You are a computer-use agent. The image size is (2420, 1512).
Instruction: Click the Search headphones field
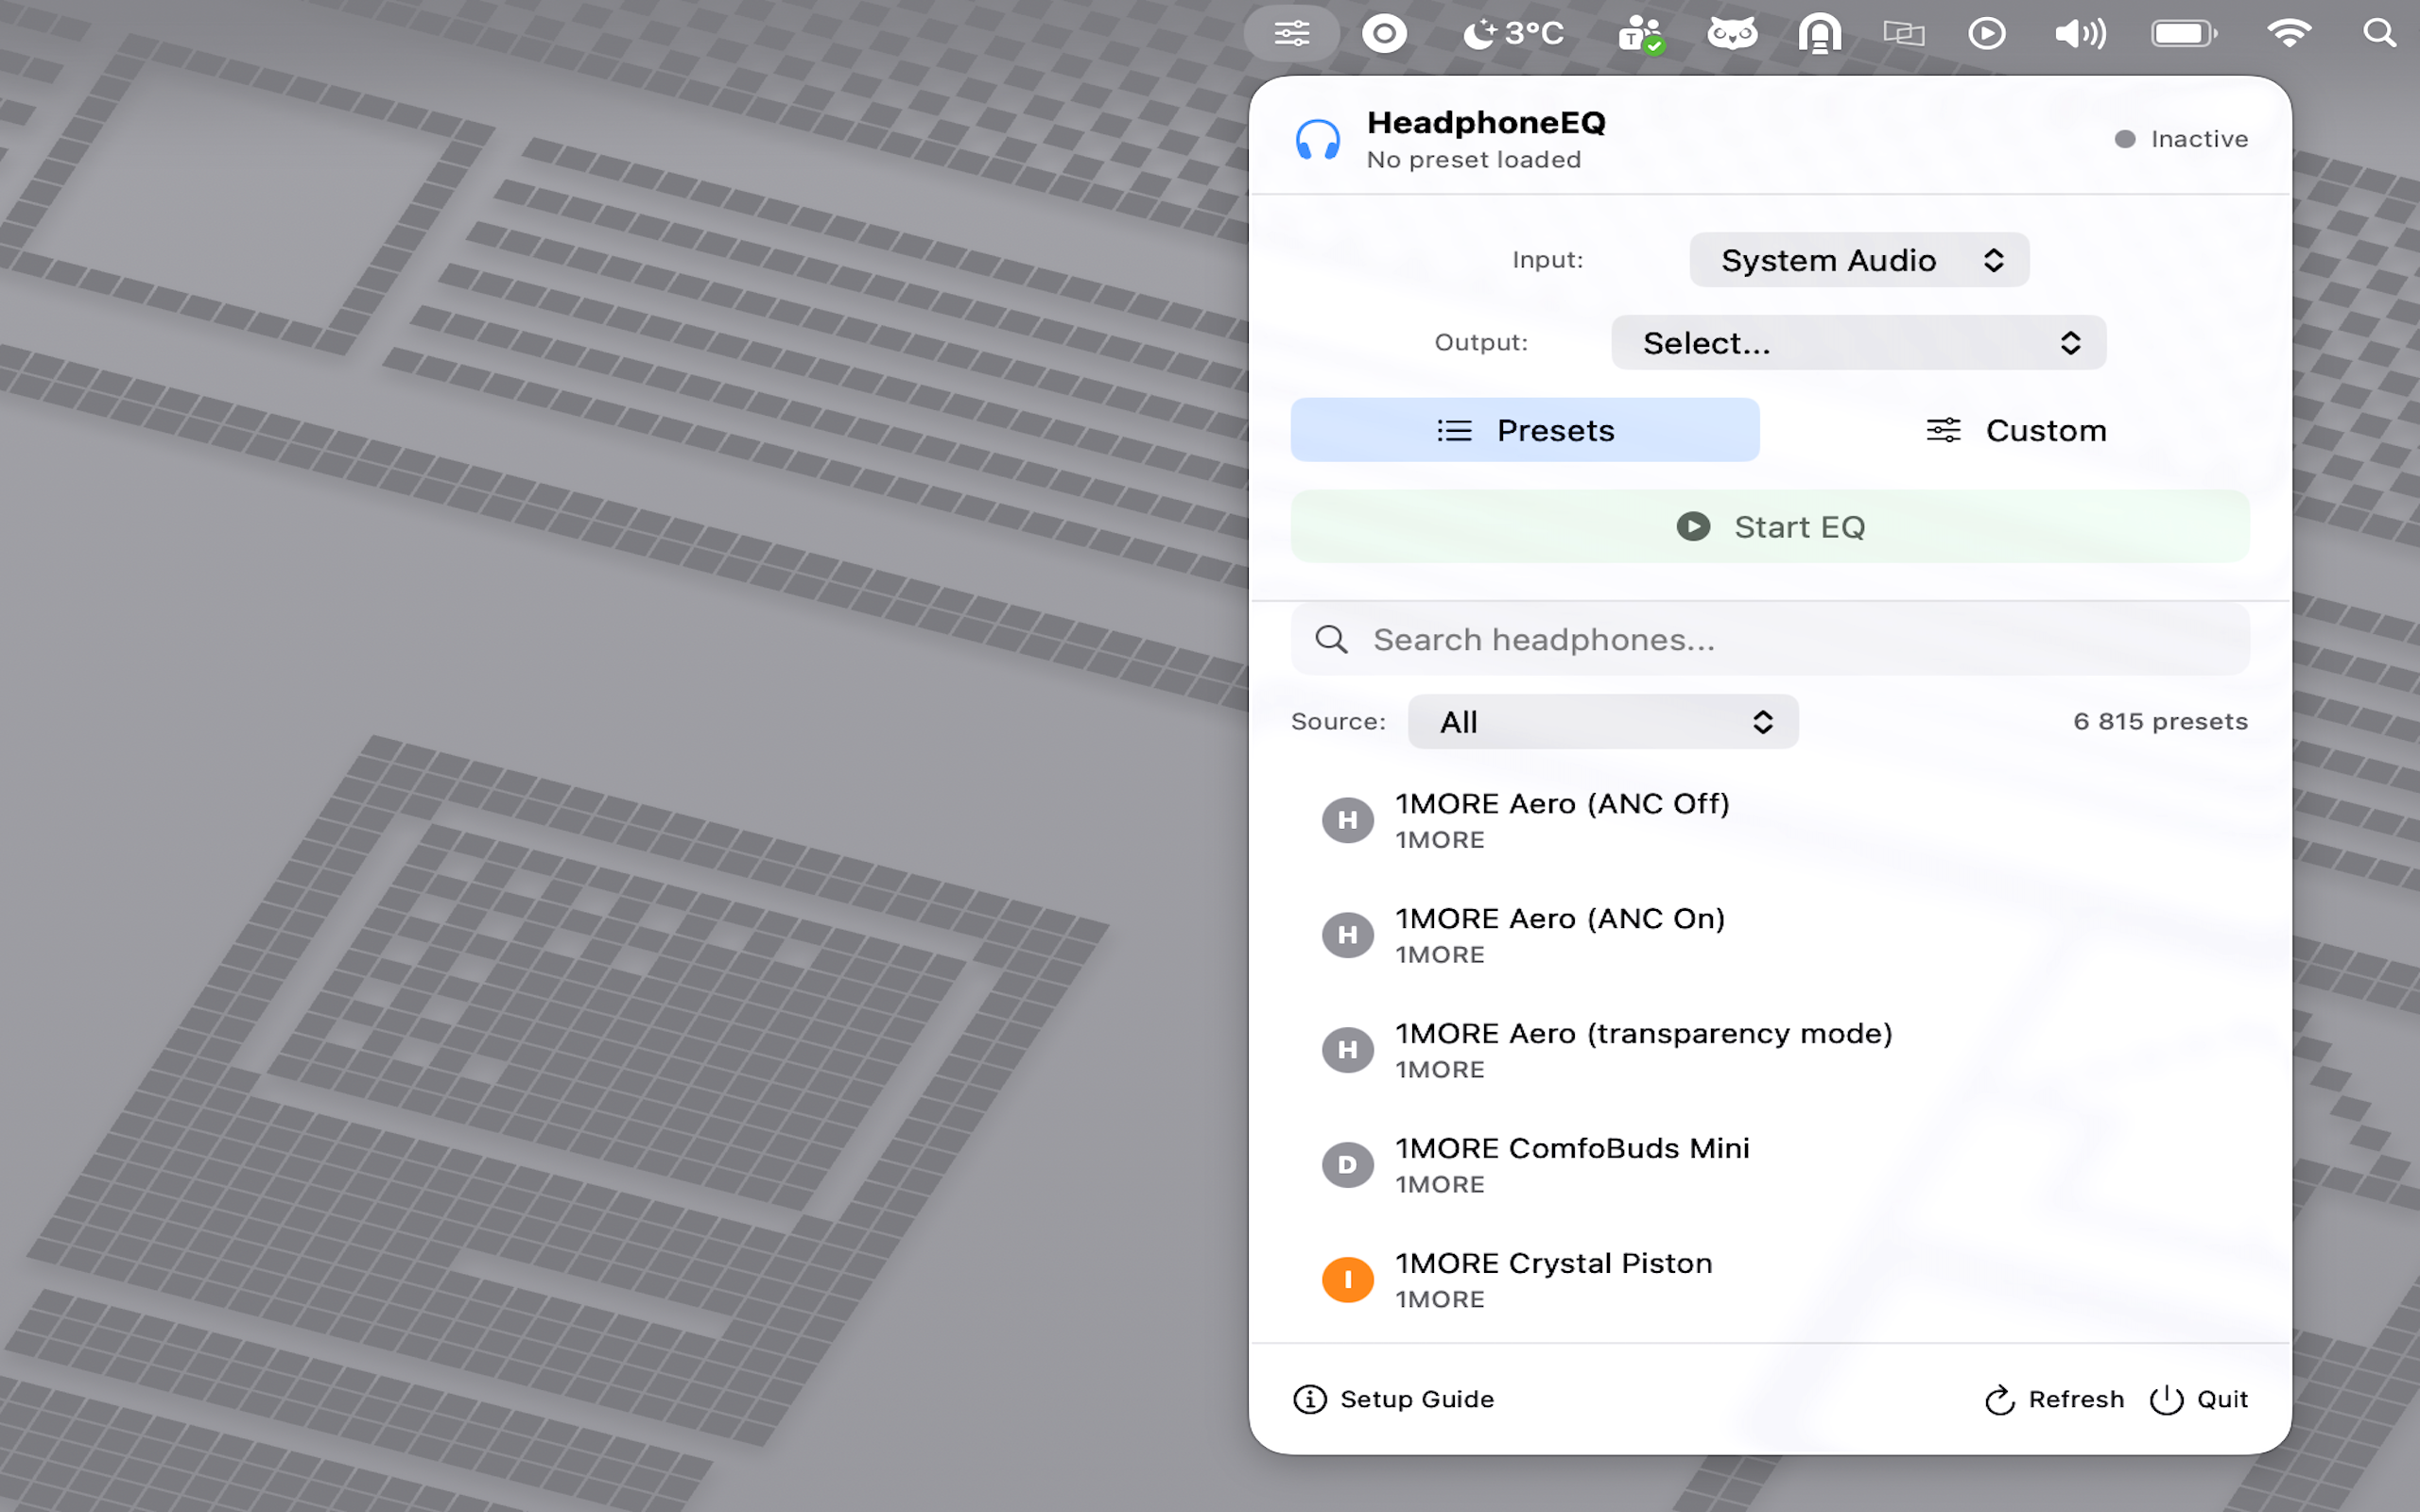coord(1770,639)
